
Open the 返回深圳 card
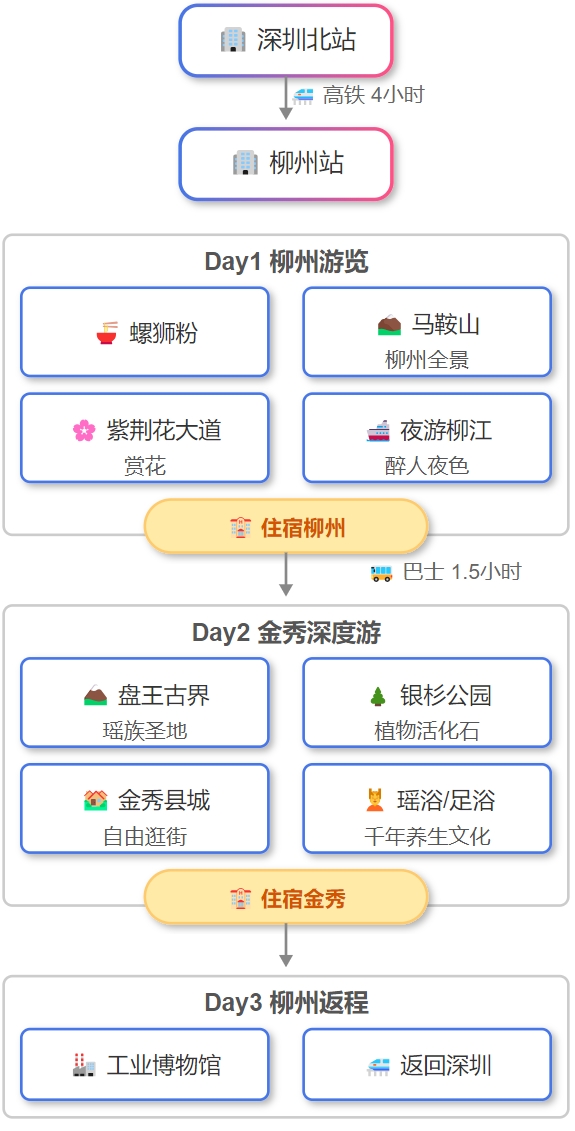427,1065
